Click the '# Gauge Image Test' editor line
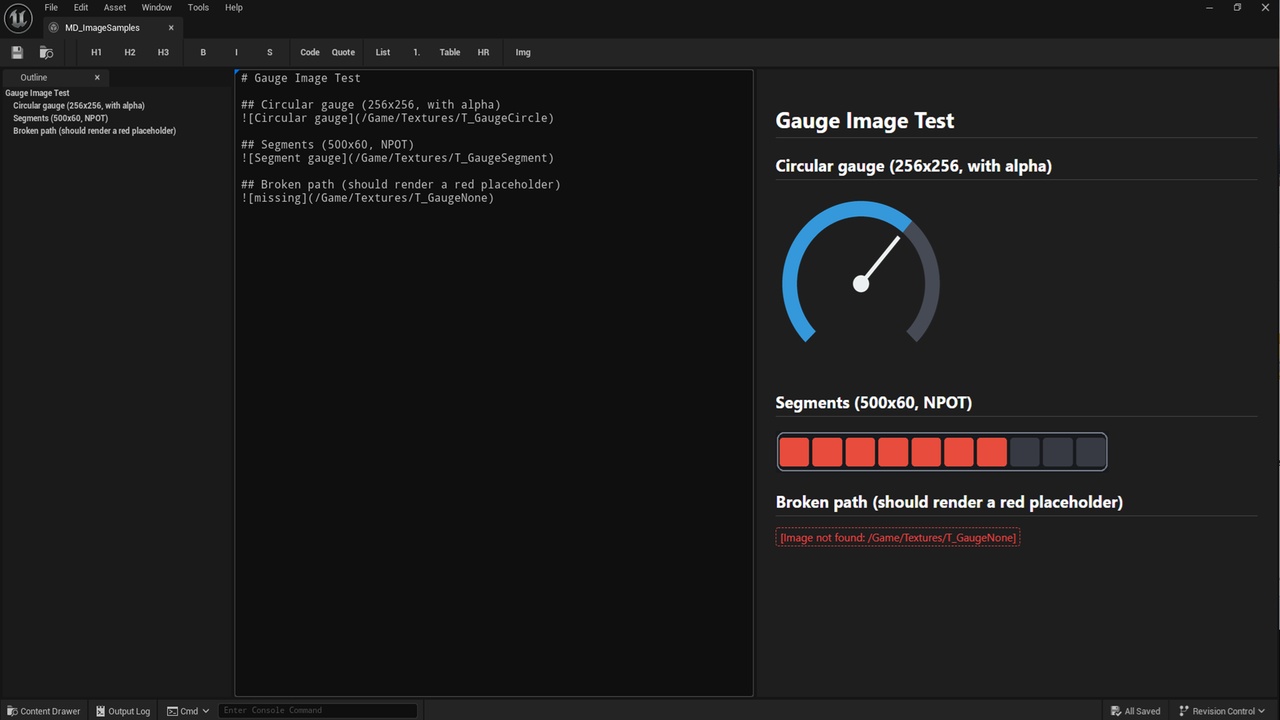The image size is (1280, 720). pos(301,78)
